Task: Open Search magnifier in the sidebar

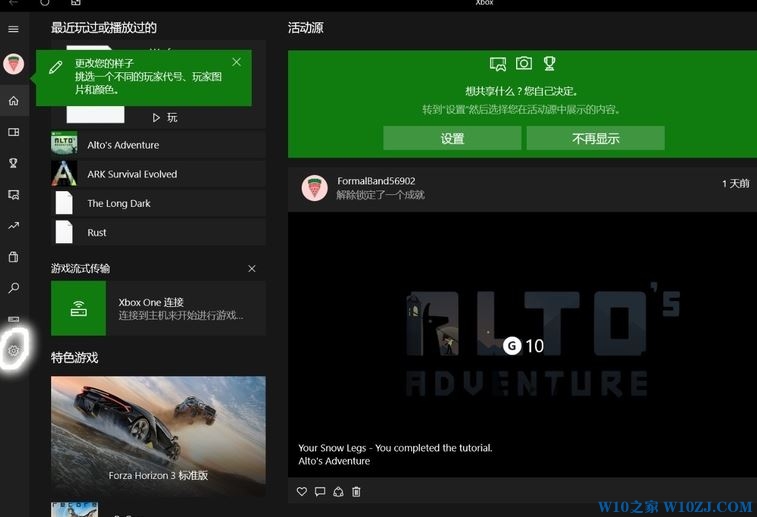Action: pos(14,288)
